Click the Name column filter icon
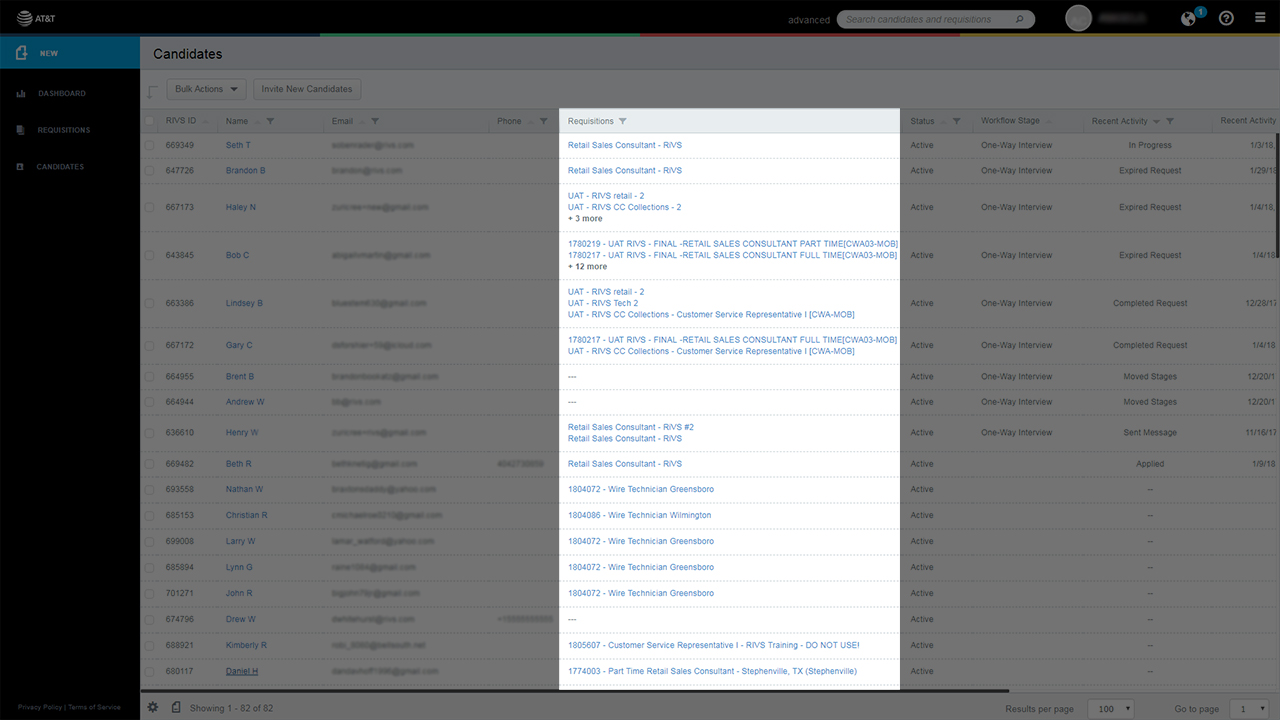The image size is (1280, 720). tap(270, 121)
